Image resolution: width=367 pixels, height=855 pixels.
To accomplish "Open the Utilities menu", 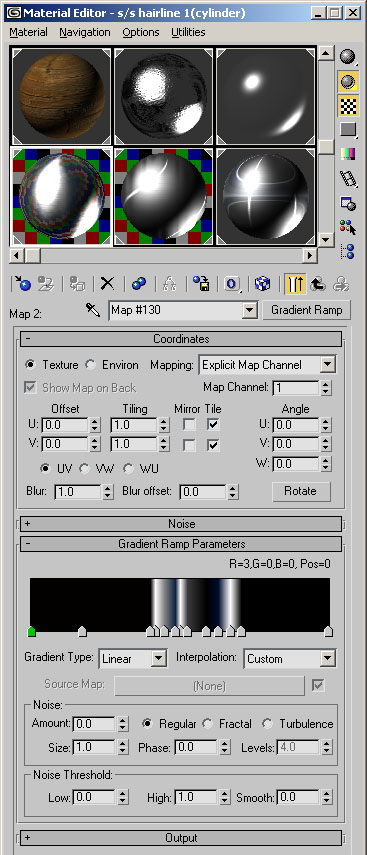I will (x=188, y=32).
